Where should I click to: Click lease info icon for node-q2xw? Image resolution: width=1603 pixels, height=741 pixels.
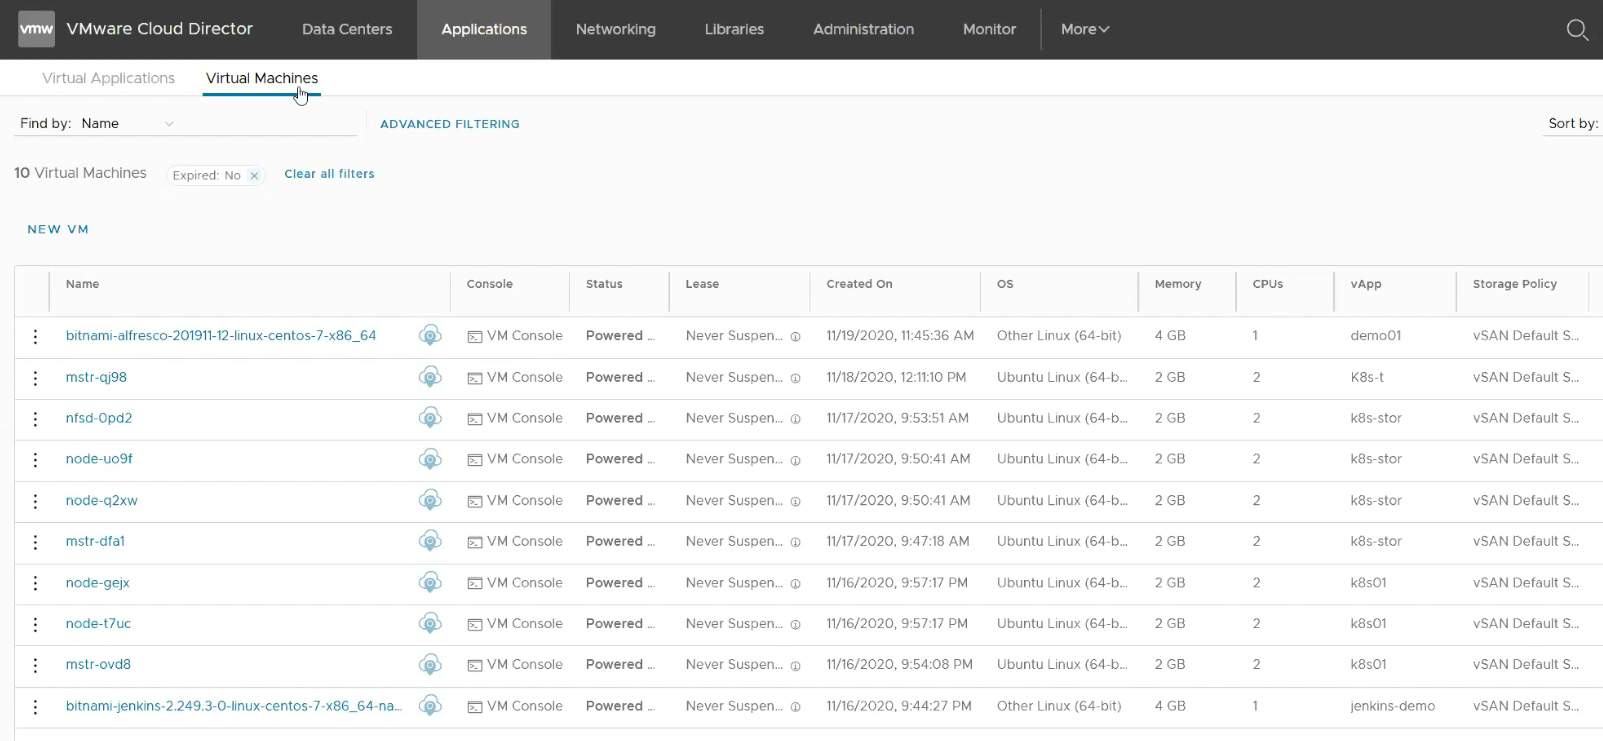(x=796, y=502)
